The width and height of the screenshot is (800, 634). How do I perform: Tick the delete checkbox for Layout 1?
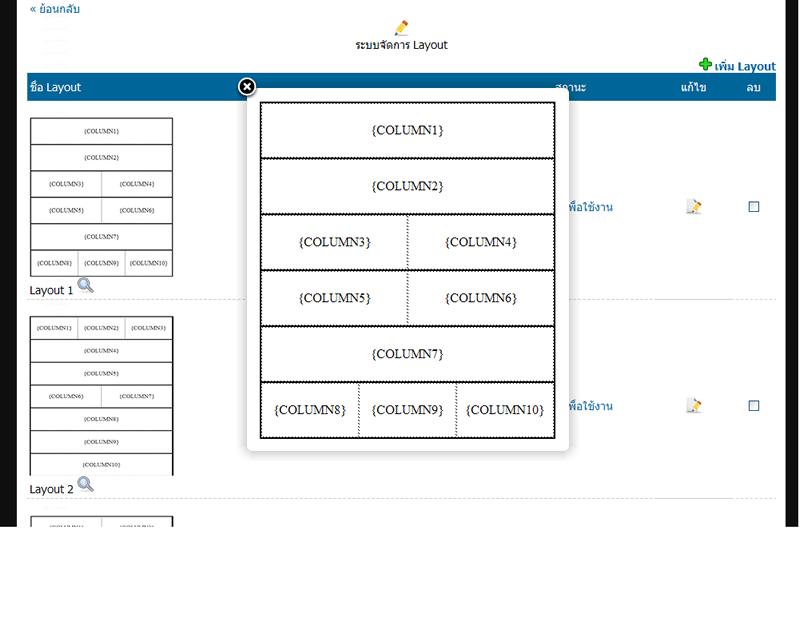[x=754, y=207]
